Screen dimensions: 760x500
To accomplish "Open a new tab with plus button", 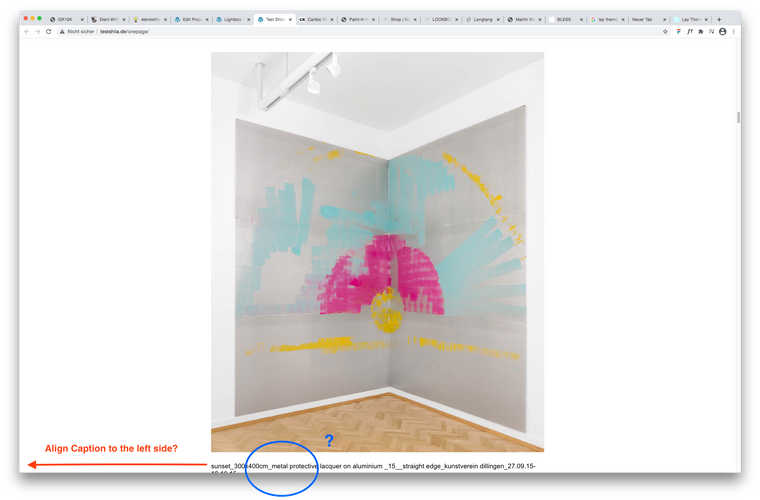I will tap(719, 19).
